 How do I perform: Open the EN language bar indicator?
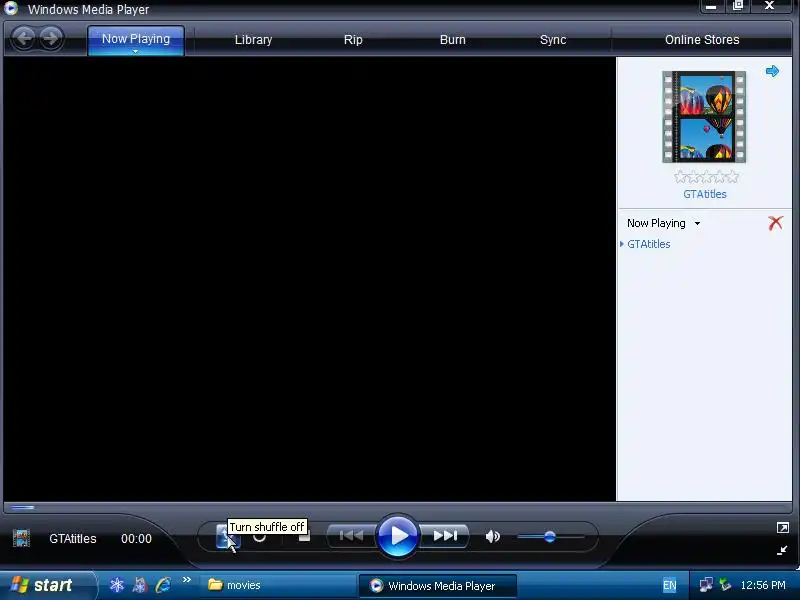coord(669,585)
